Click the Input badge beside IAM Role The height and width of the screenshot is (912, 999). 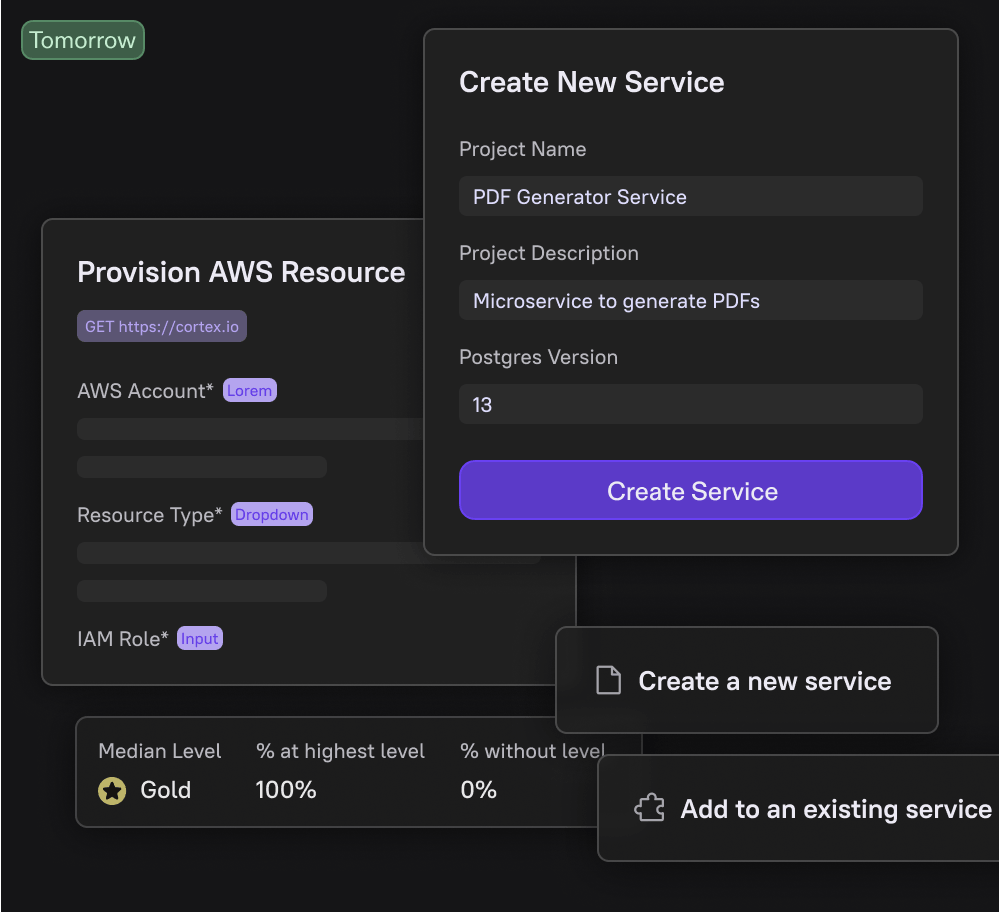(x=199, y=638)
